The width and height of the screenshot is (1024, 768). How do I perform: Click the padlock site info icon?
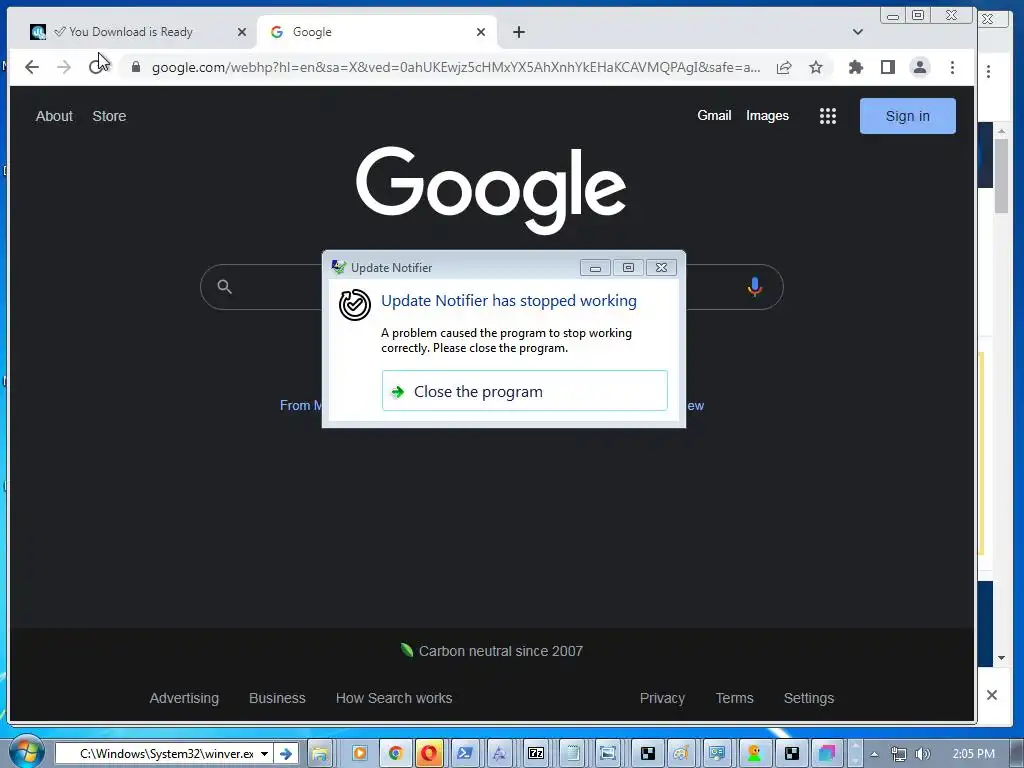click(136, 67)
